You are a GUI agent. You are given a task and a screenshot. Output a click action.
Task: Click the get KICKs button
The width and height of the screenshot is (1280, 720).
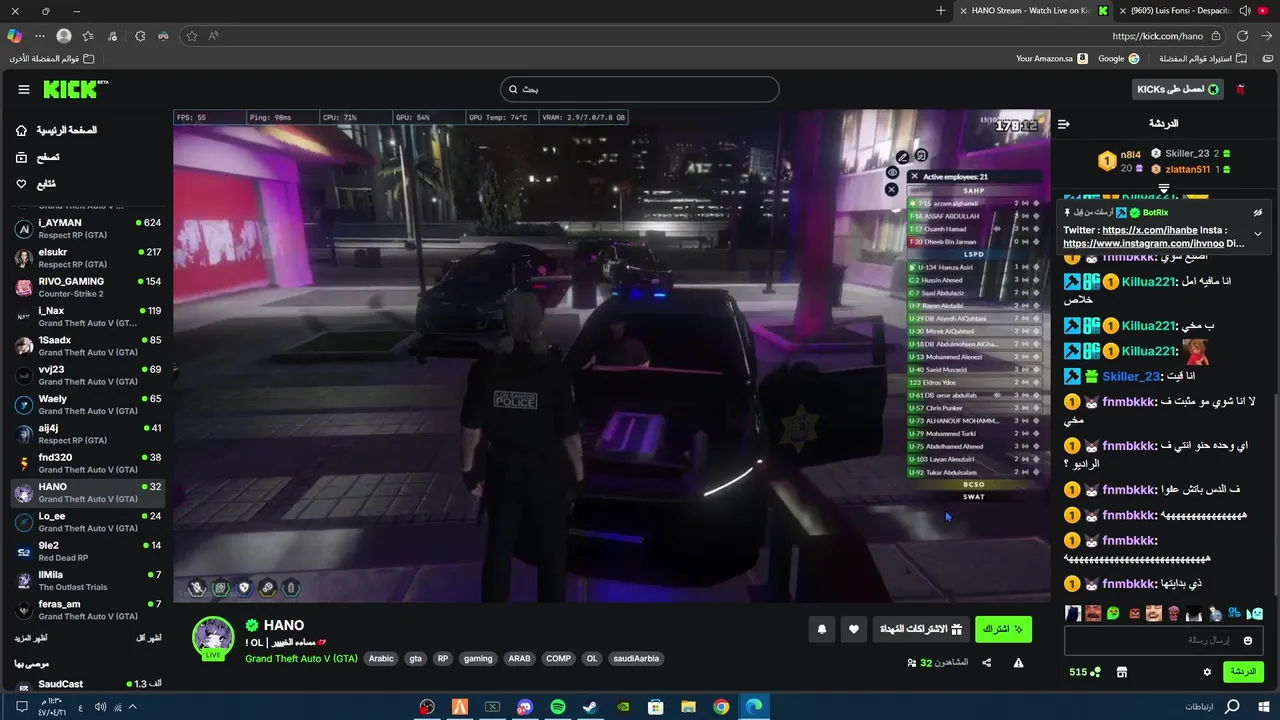pos(1177,89)
